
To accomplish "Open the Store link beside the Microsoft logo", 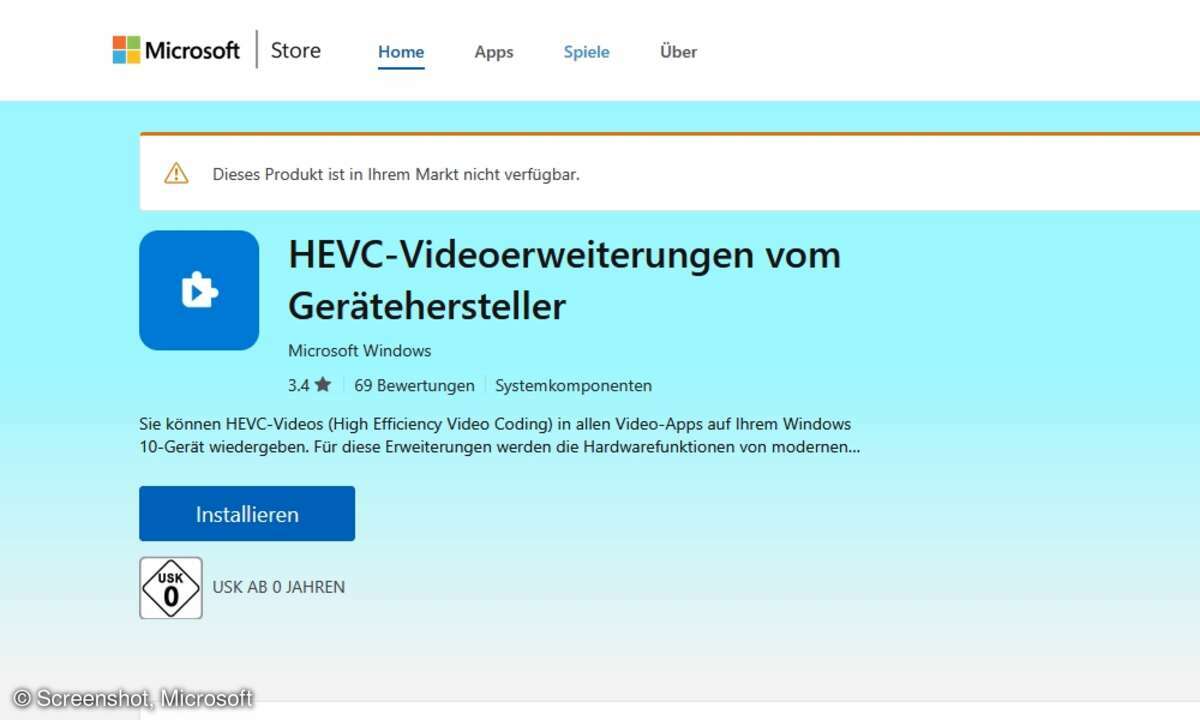I will pos(296,50).
